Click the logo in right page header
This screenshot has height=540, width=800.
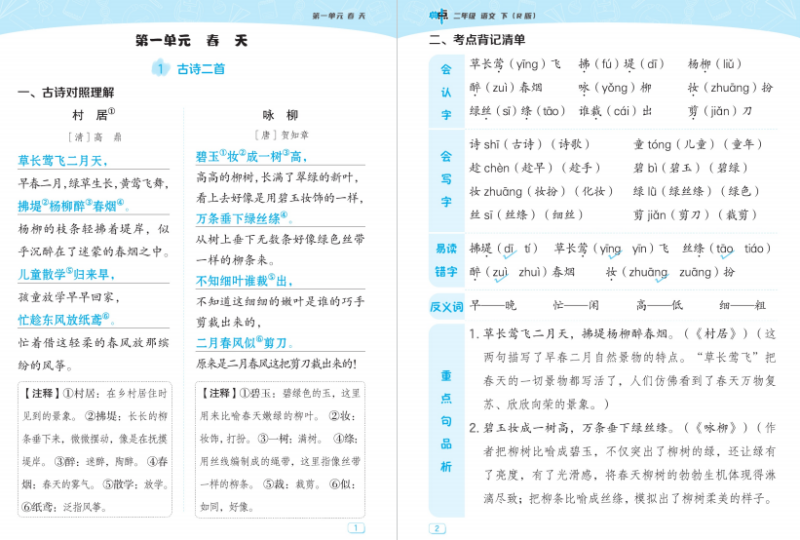[438, 14]
